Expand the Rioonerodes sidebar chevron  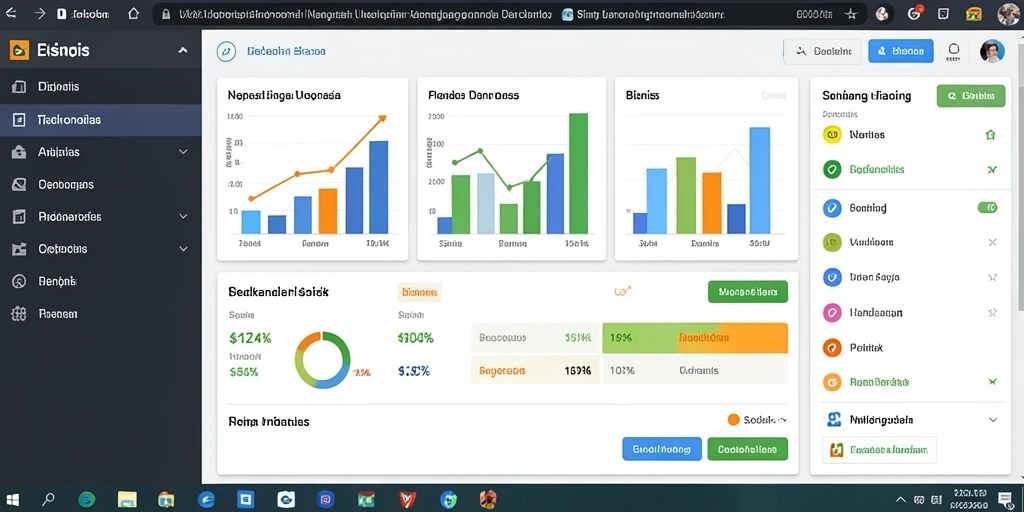tap(183, 216)
